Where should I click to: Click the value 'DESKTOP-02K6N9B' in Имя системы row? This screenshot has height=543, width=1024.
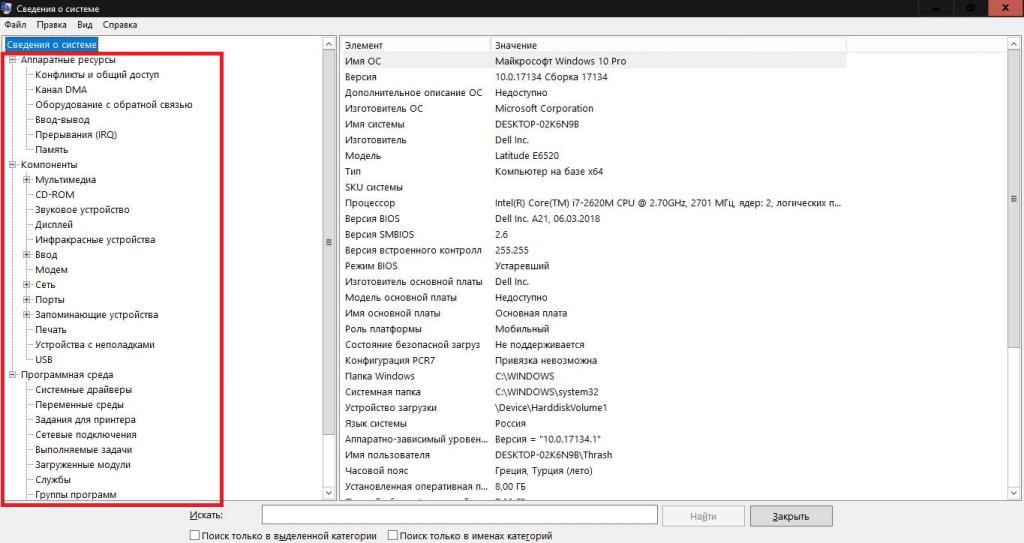pyautogui.click(x=537, y=124)
